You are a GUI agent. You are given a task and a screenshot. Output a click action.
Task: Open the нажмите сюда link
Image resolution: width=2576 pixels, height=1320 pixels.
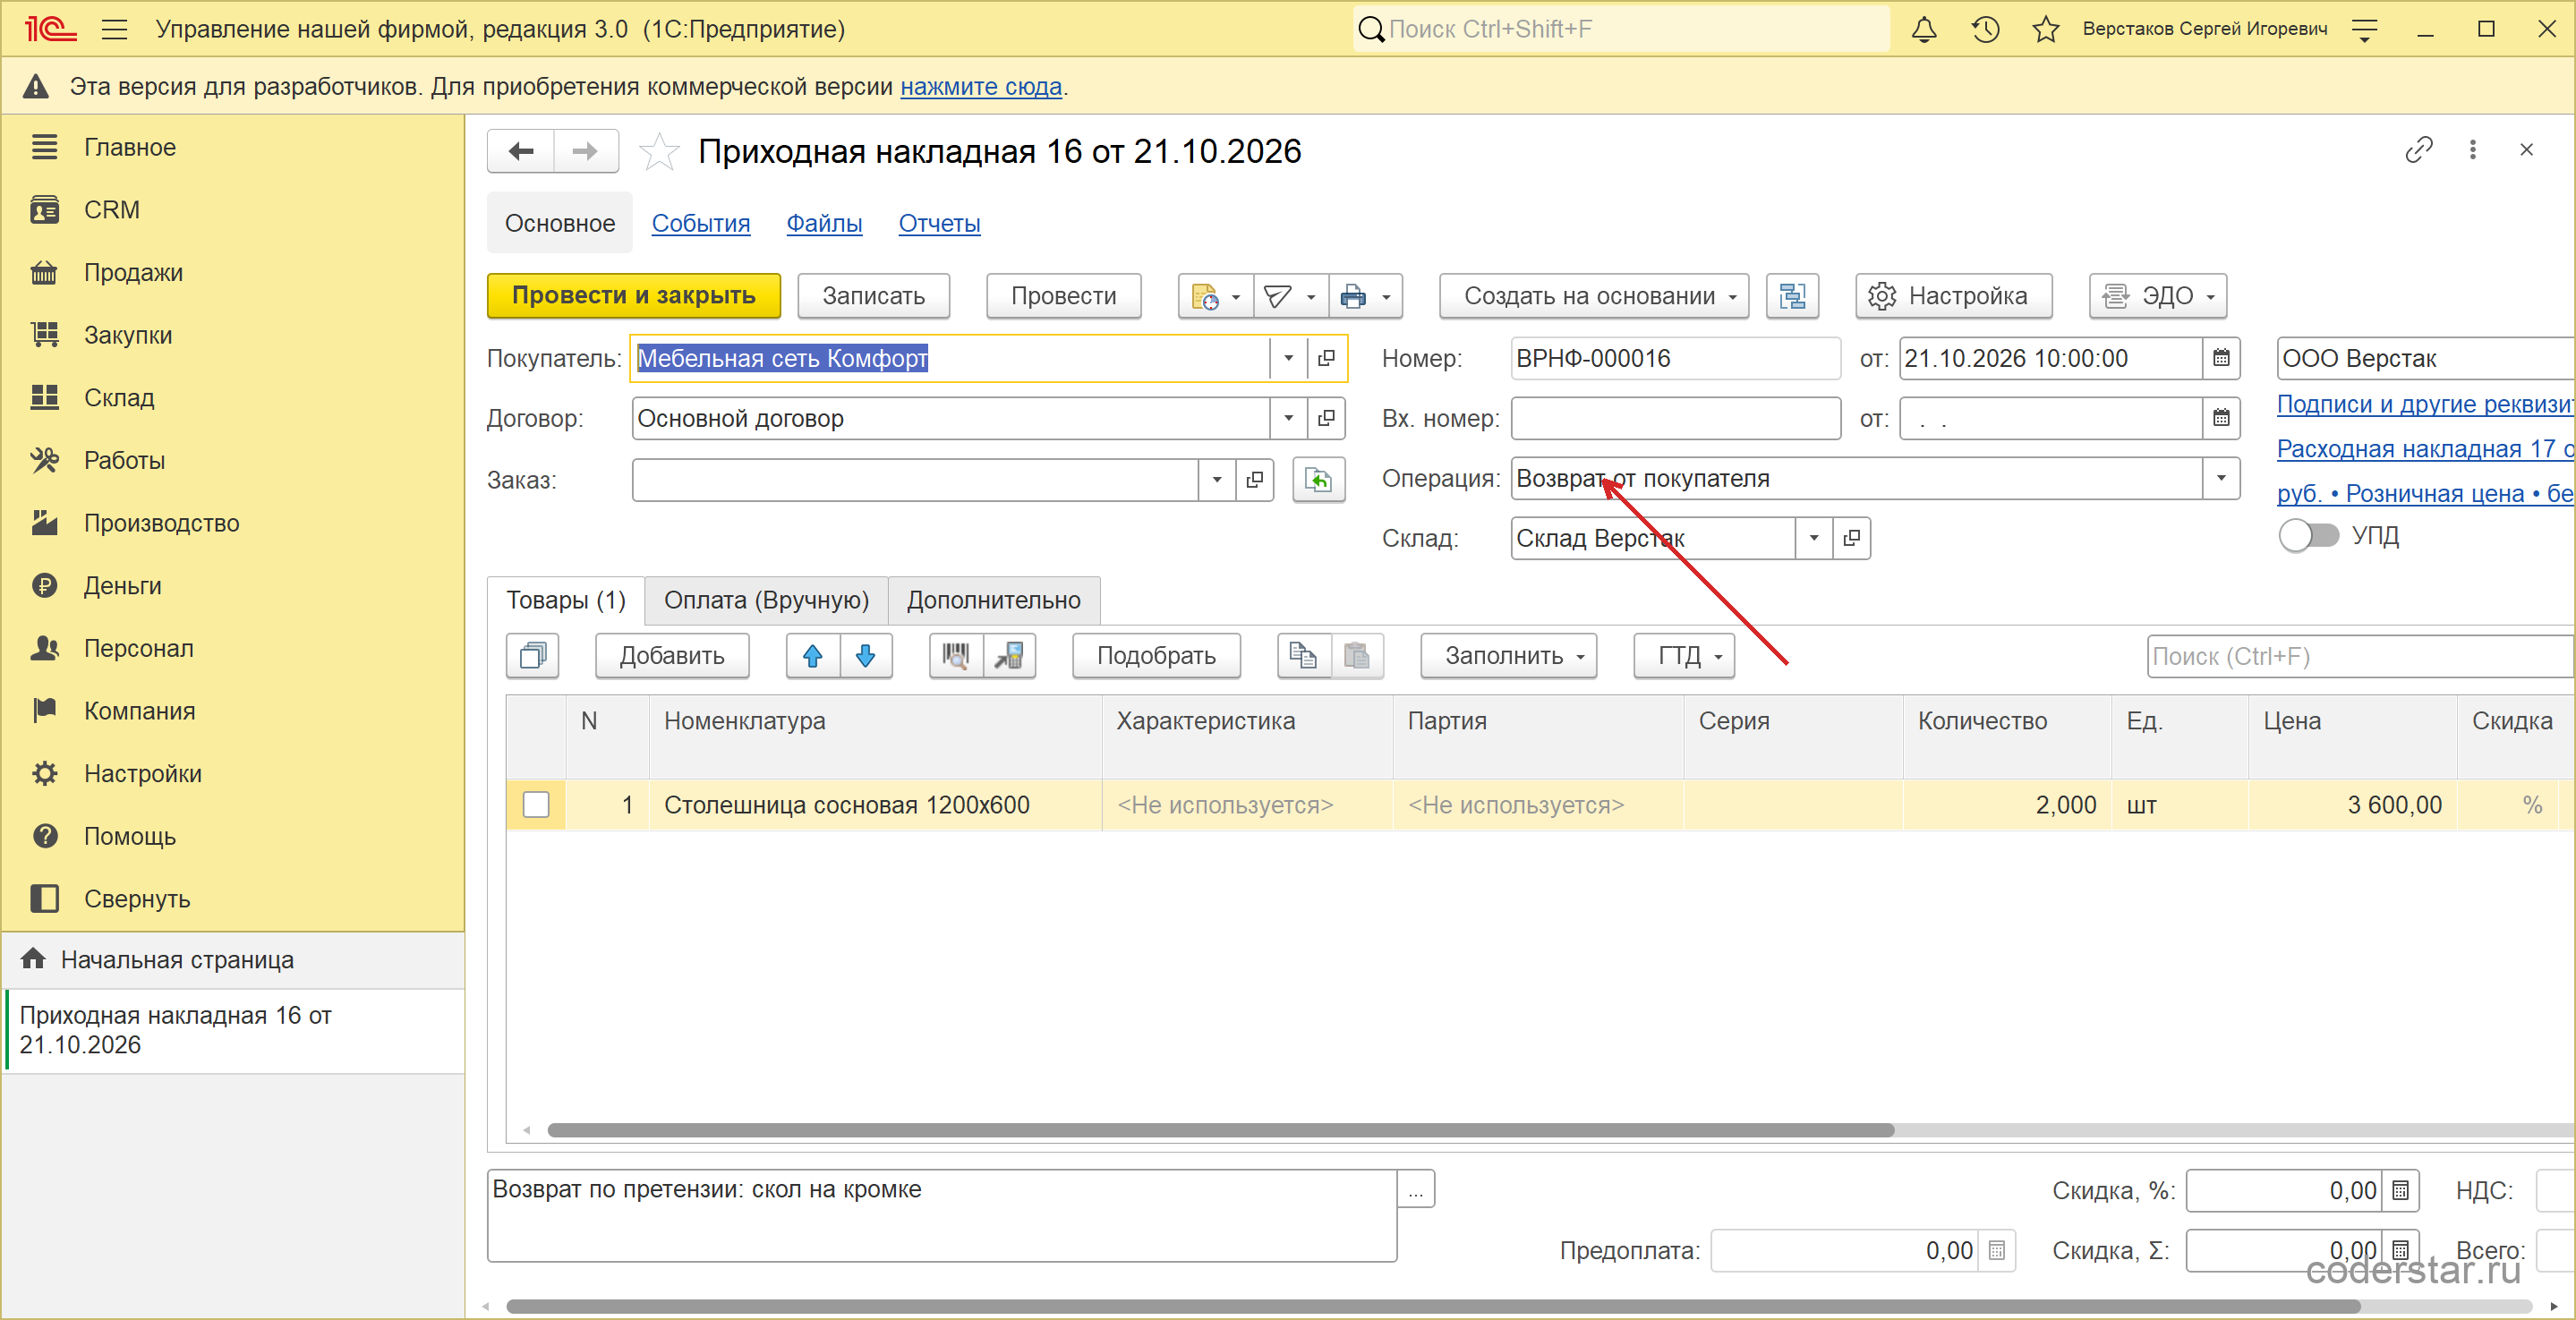(x=980, y=87)
